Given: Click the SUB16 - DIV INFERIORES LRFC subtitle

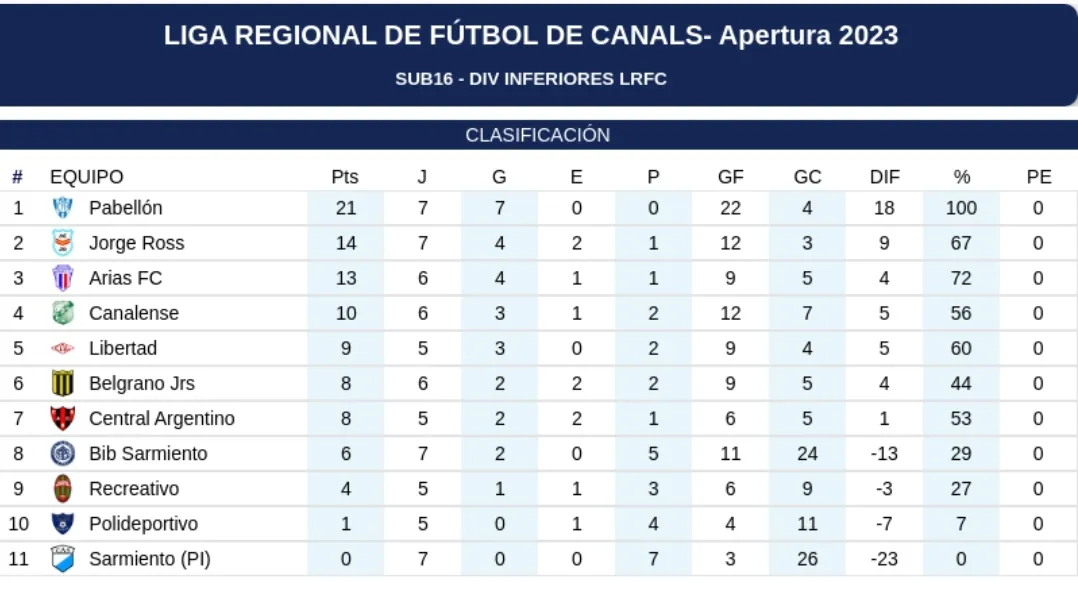Looking at the screenshot, I should [x=531, y=79].
